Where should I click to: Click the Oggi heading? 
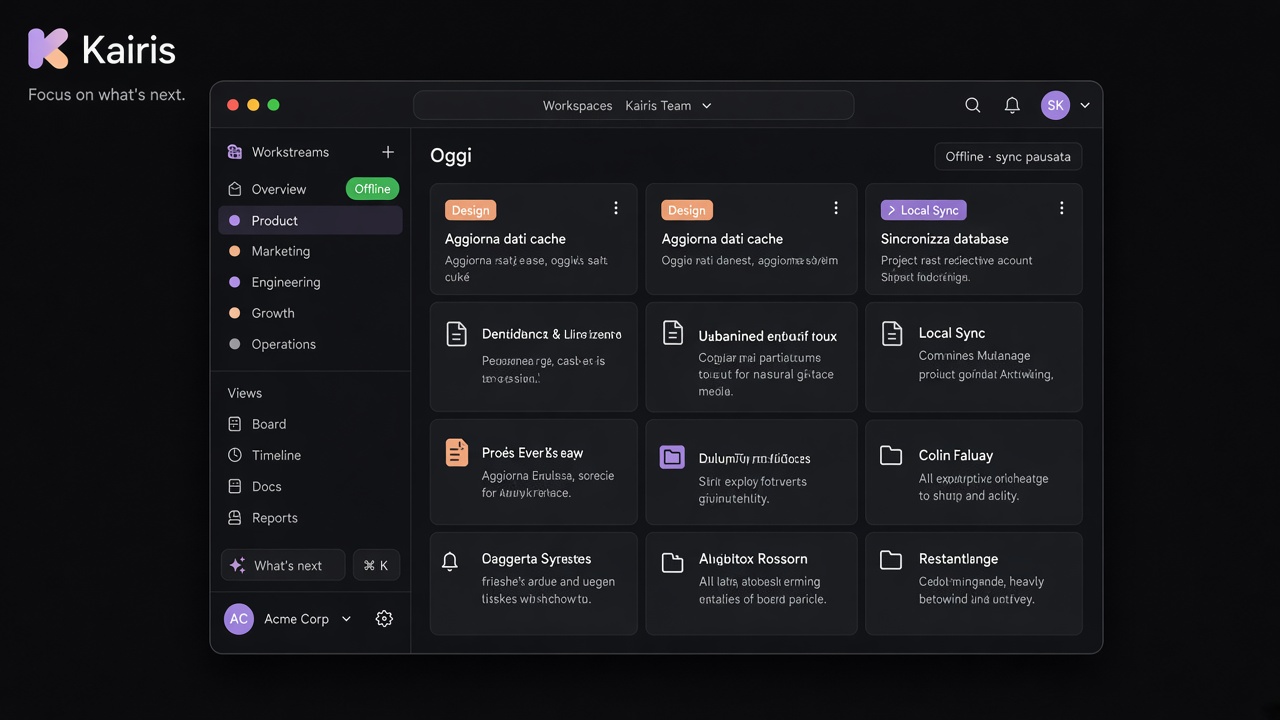point(451,156)
